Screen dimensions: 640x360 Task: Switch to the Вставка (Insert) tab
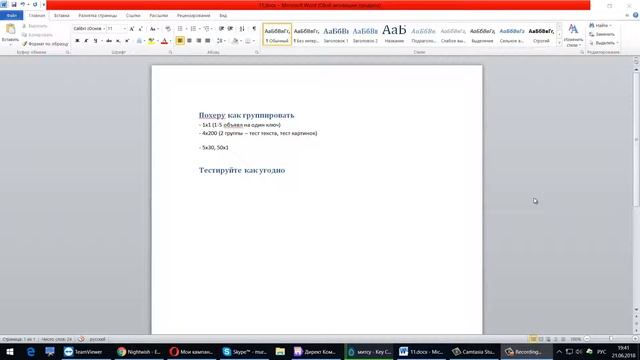[62, 16]
